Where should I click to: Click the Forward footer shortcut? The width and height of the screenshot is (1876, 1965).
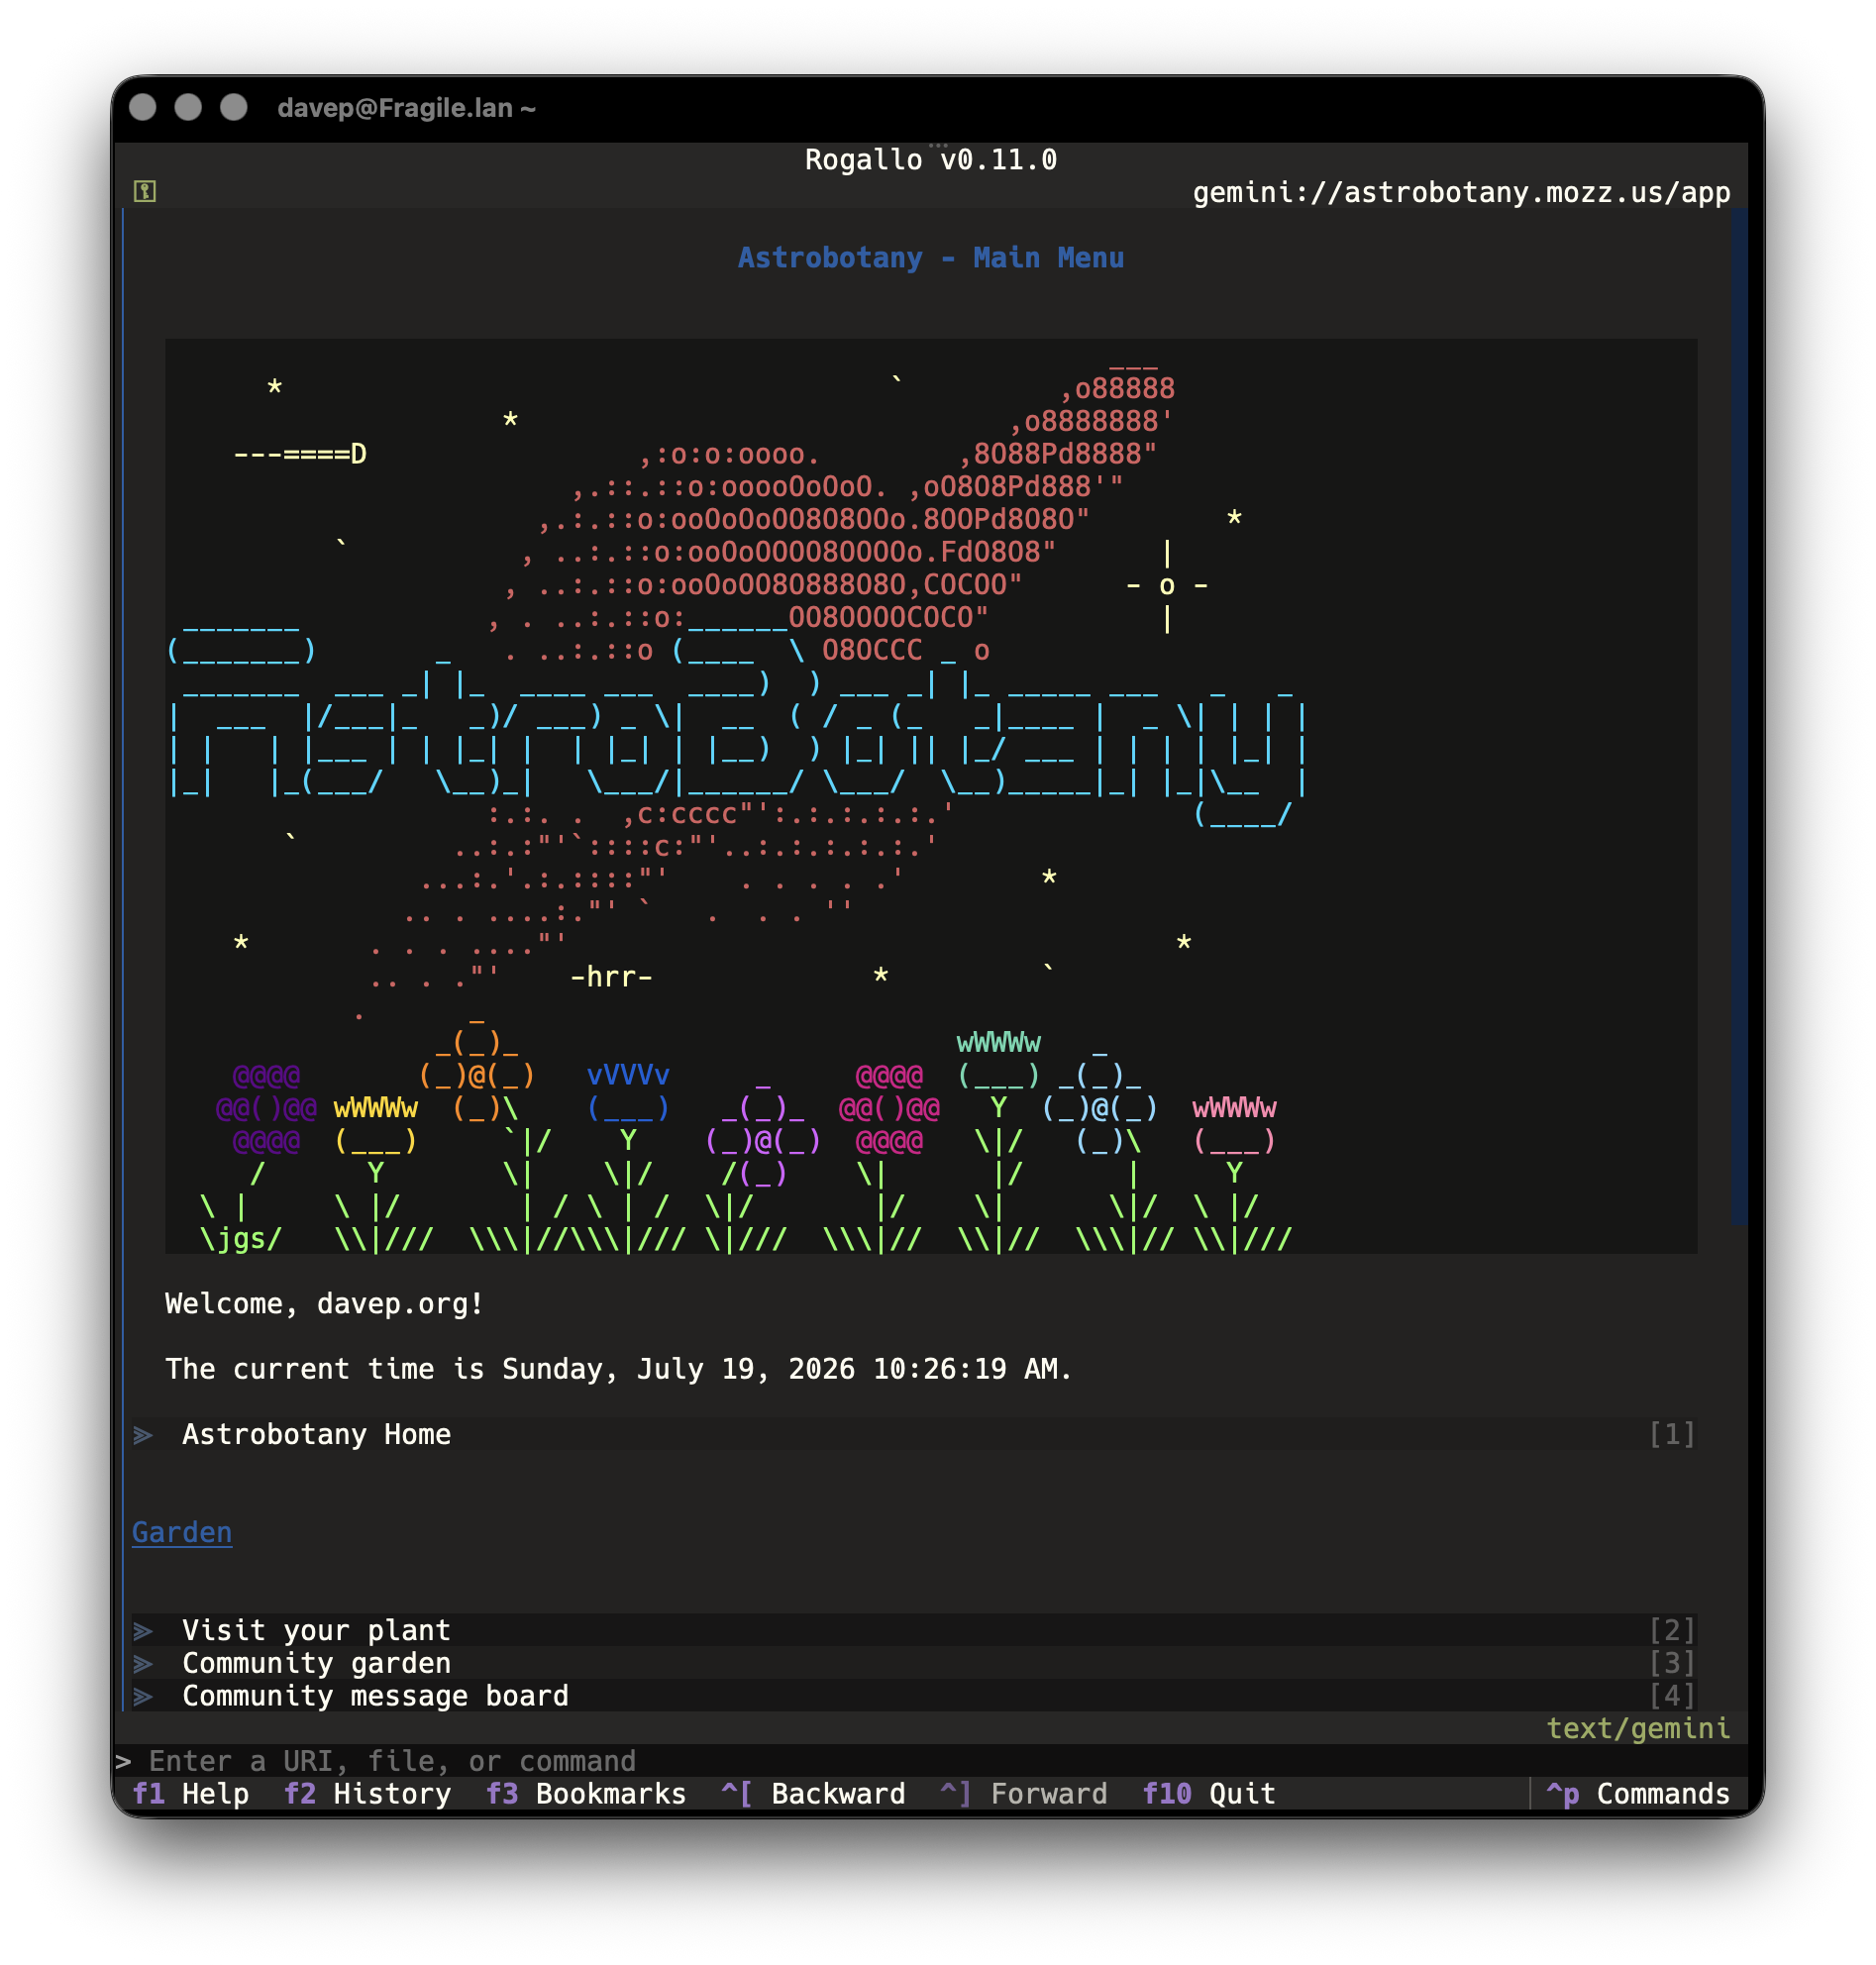coord(1024,1794)
